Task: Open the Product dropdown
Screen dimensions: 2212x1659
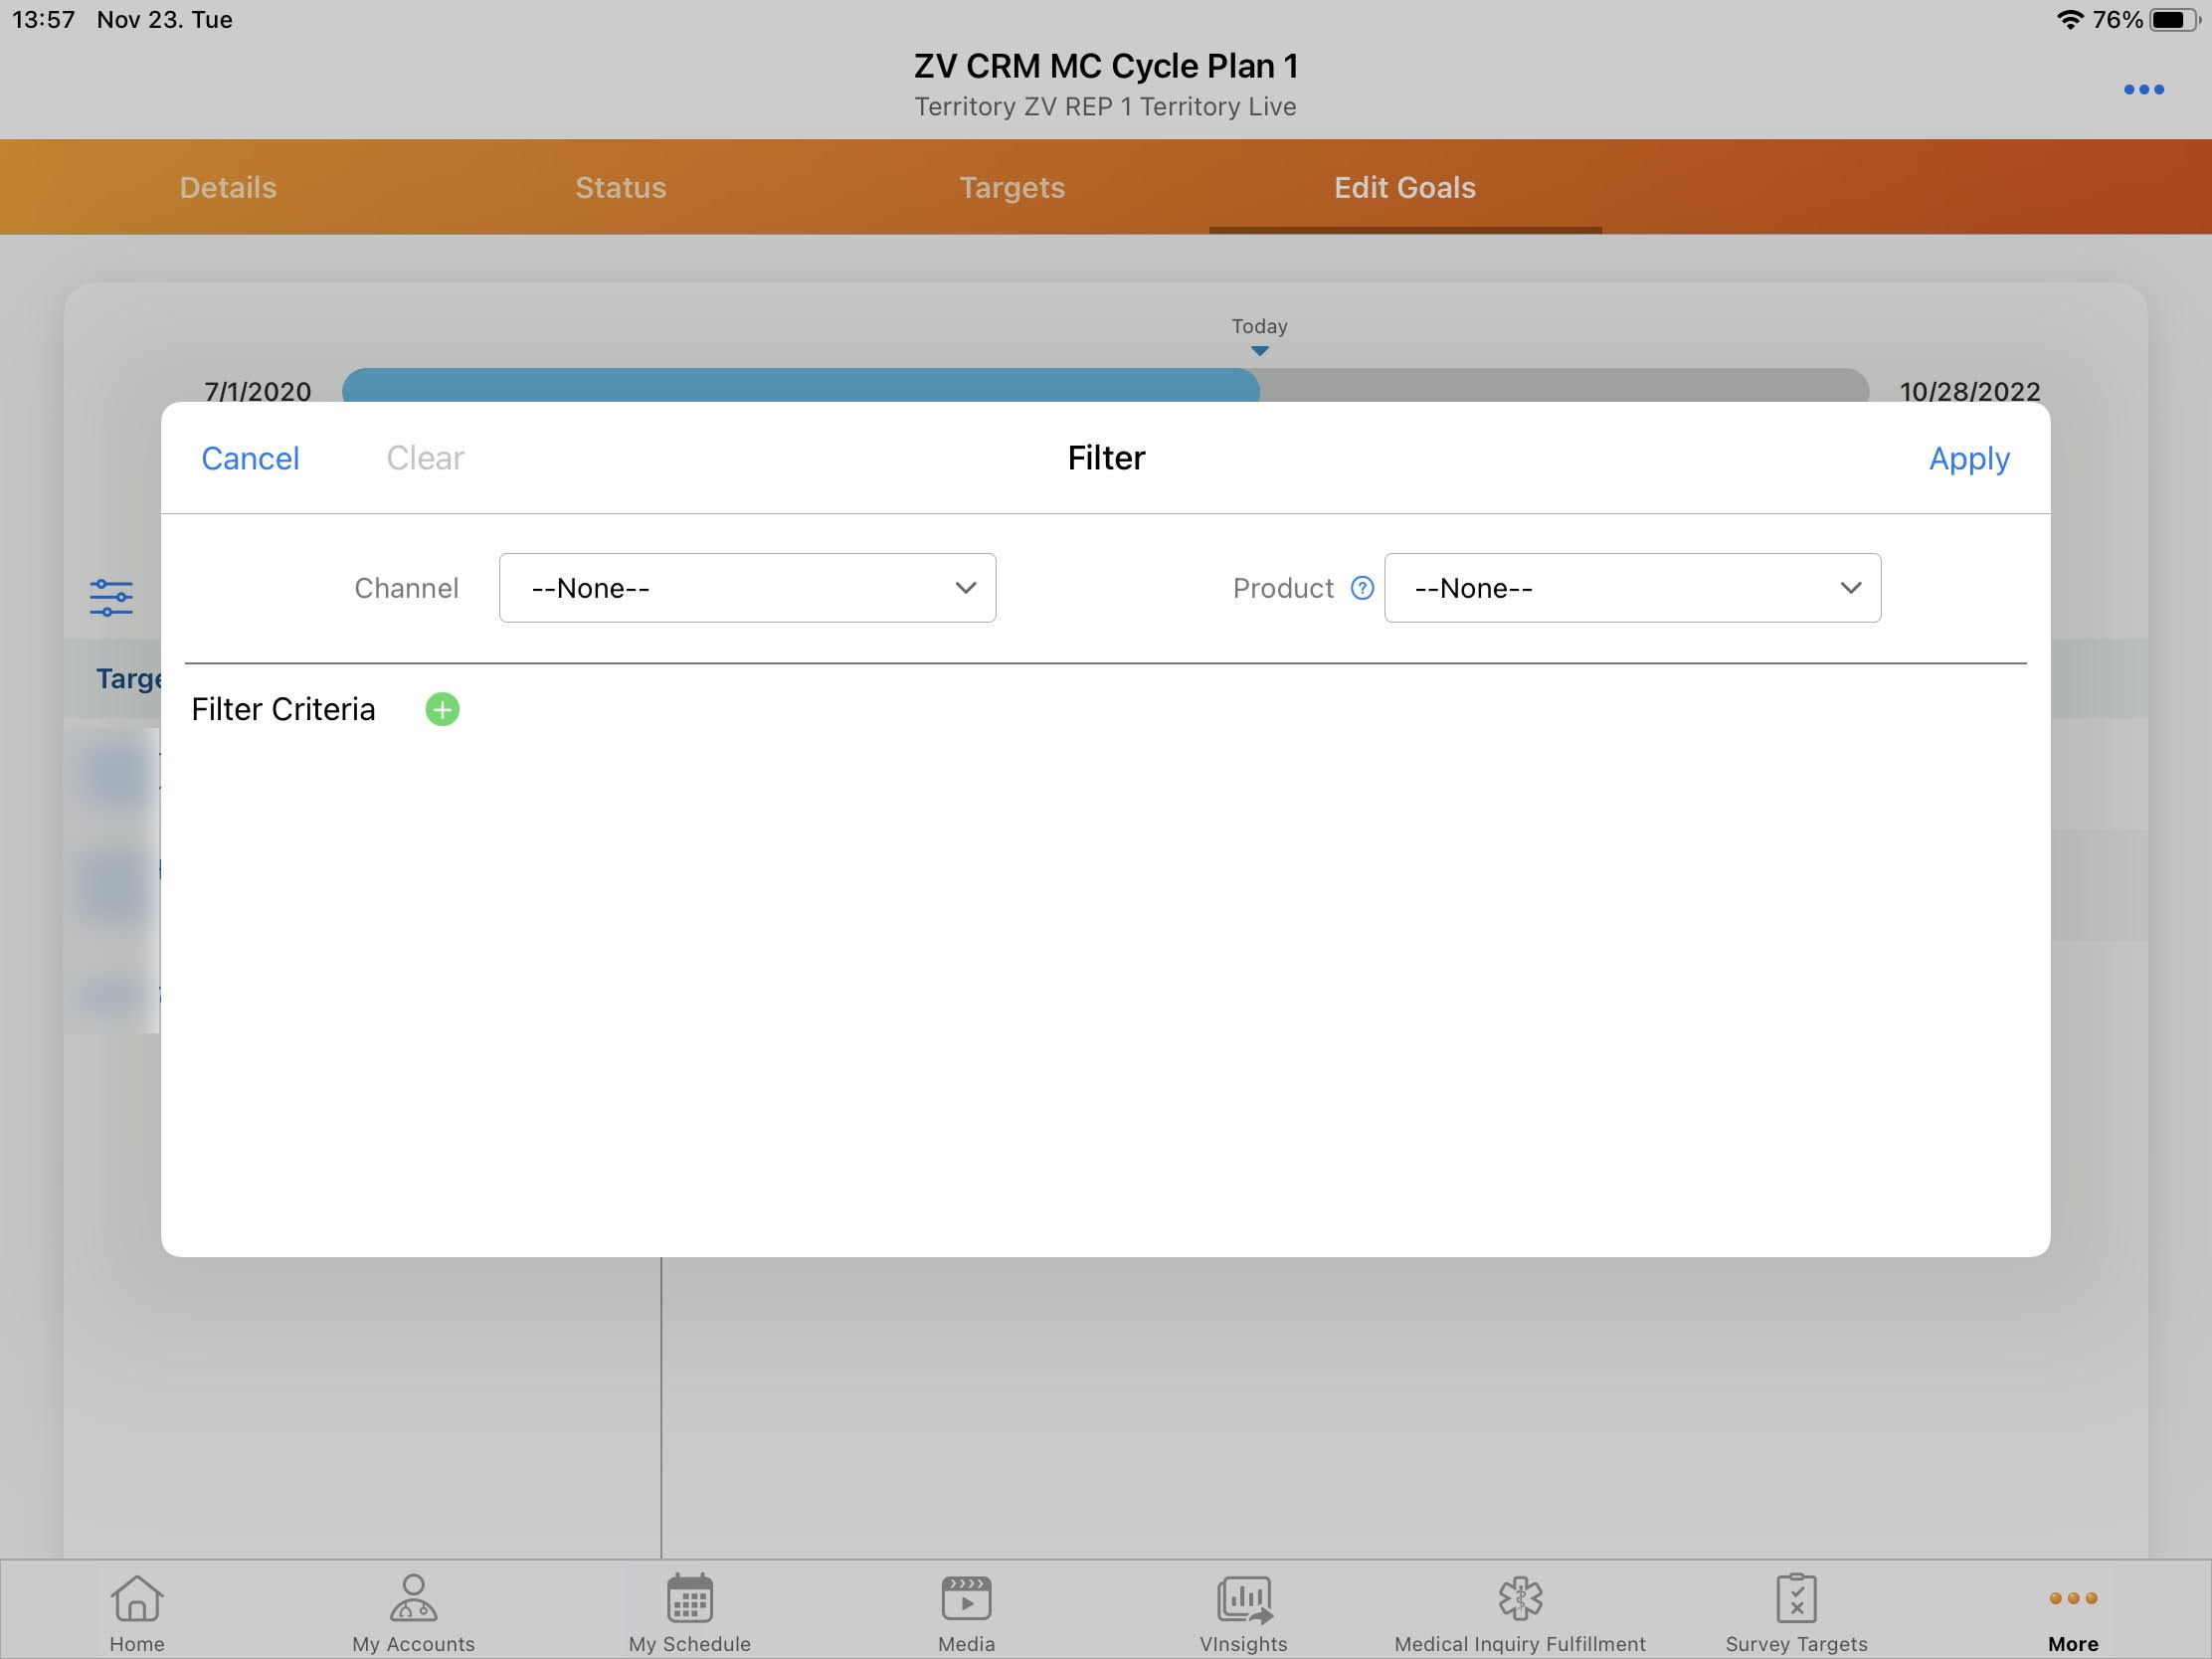Action: [x=1632, y=588]
